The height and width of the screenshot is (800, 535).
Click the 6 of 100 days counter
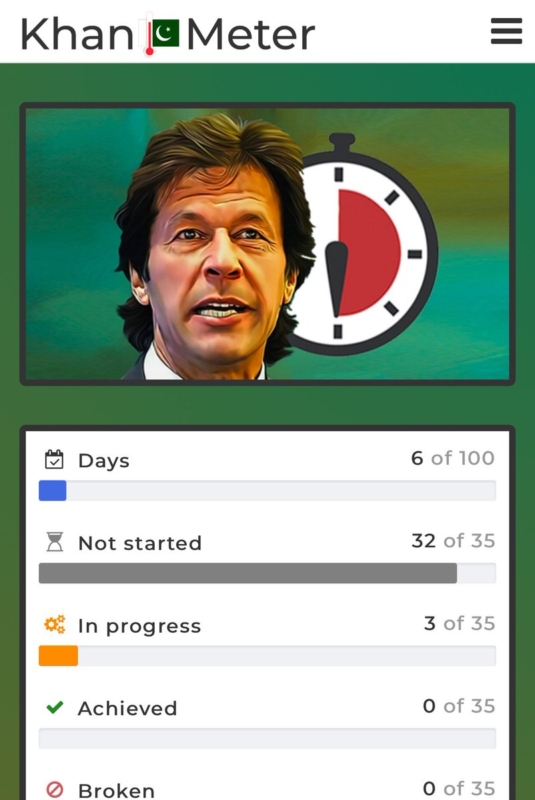tap(453, 458)
